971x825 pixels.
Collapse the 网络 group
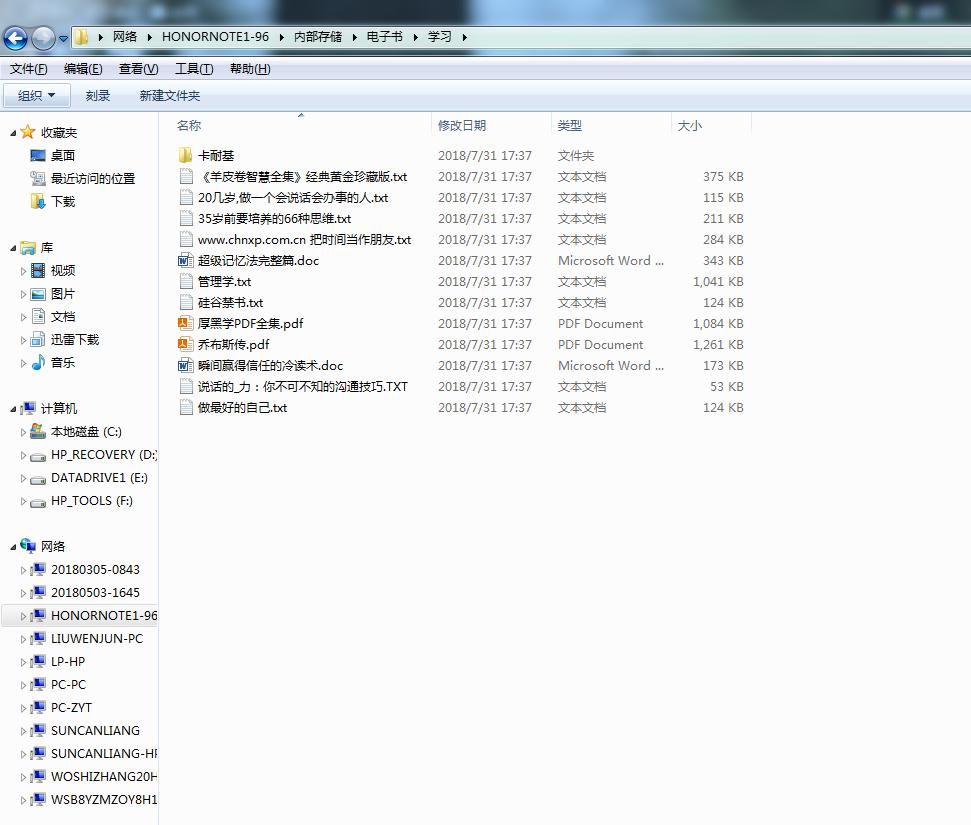click(x=13, y=547)
